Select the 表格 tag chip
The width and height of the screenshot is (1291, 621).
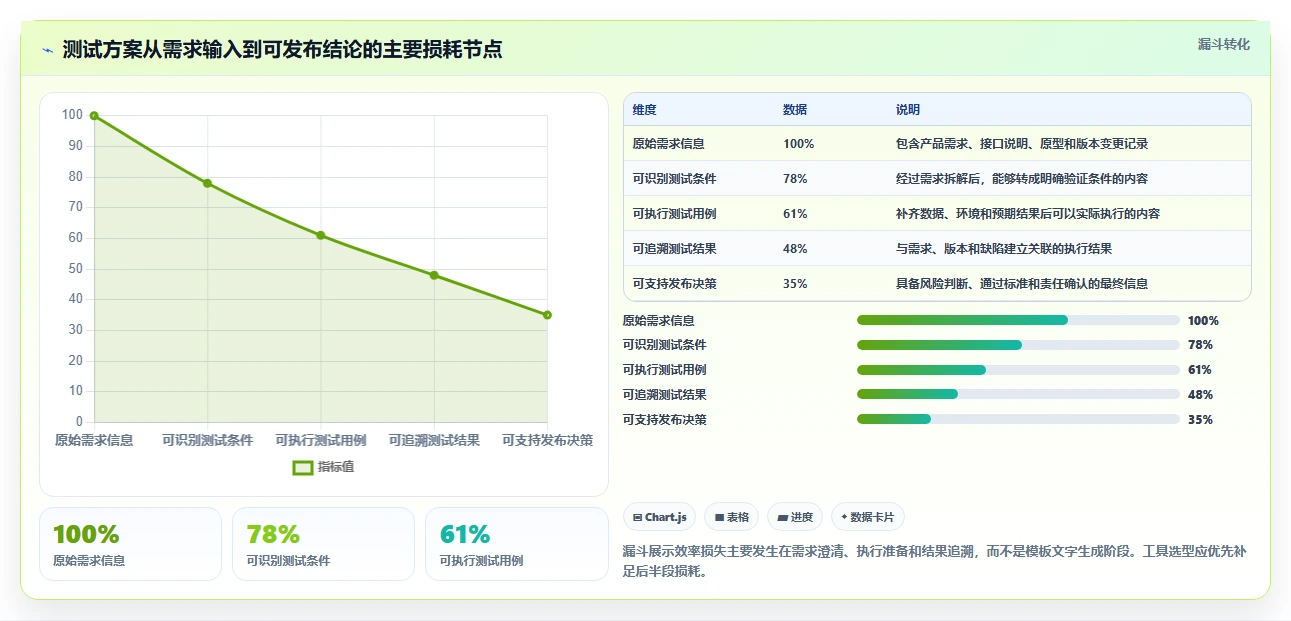(732, 517)
